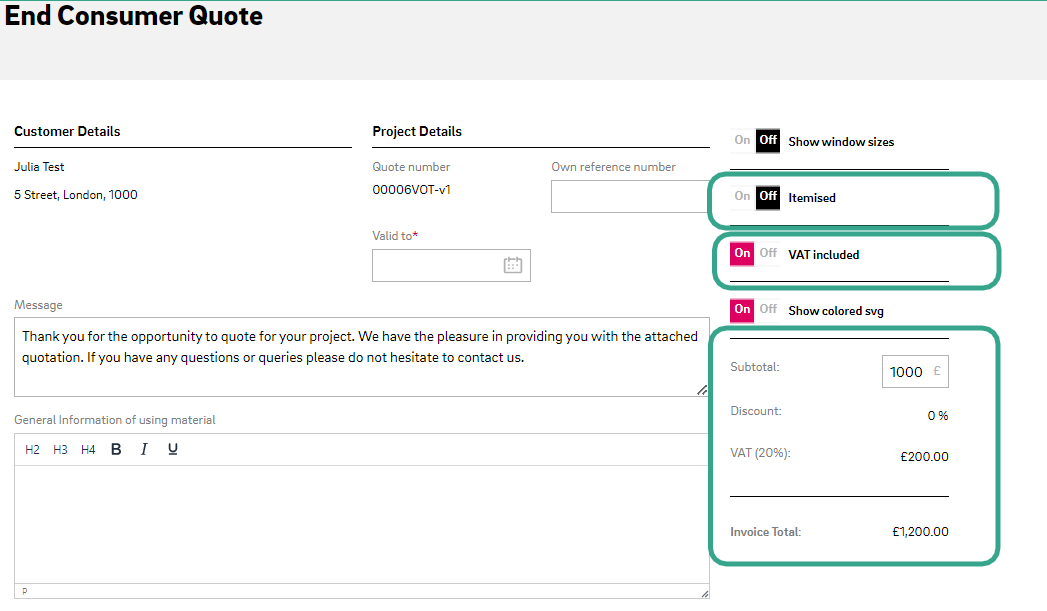The image size is (1047, 611).
Task: Toggle bold formatting in the editor
Action: pyautogui.click(x=116, y=450)
